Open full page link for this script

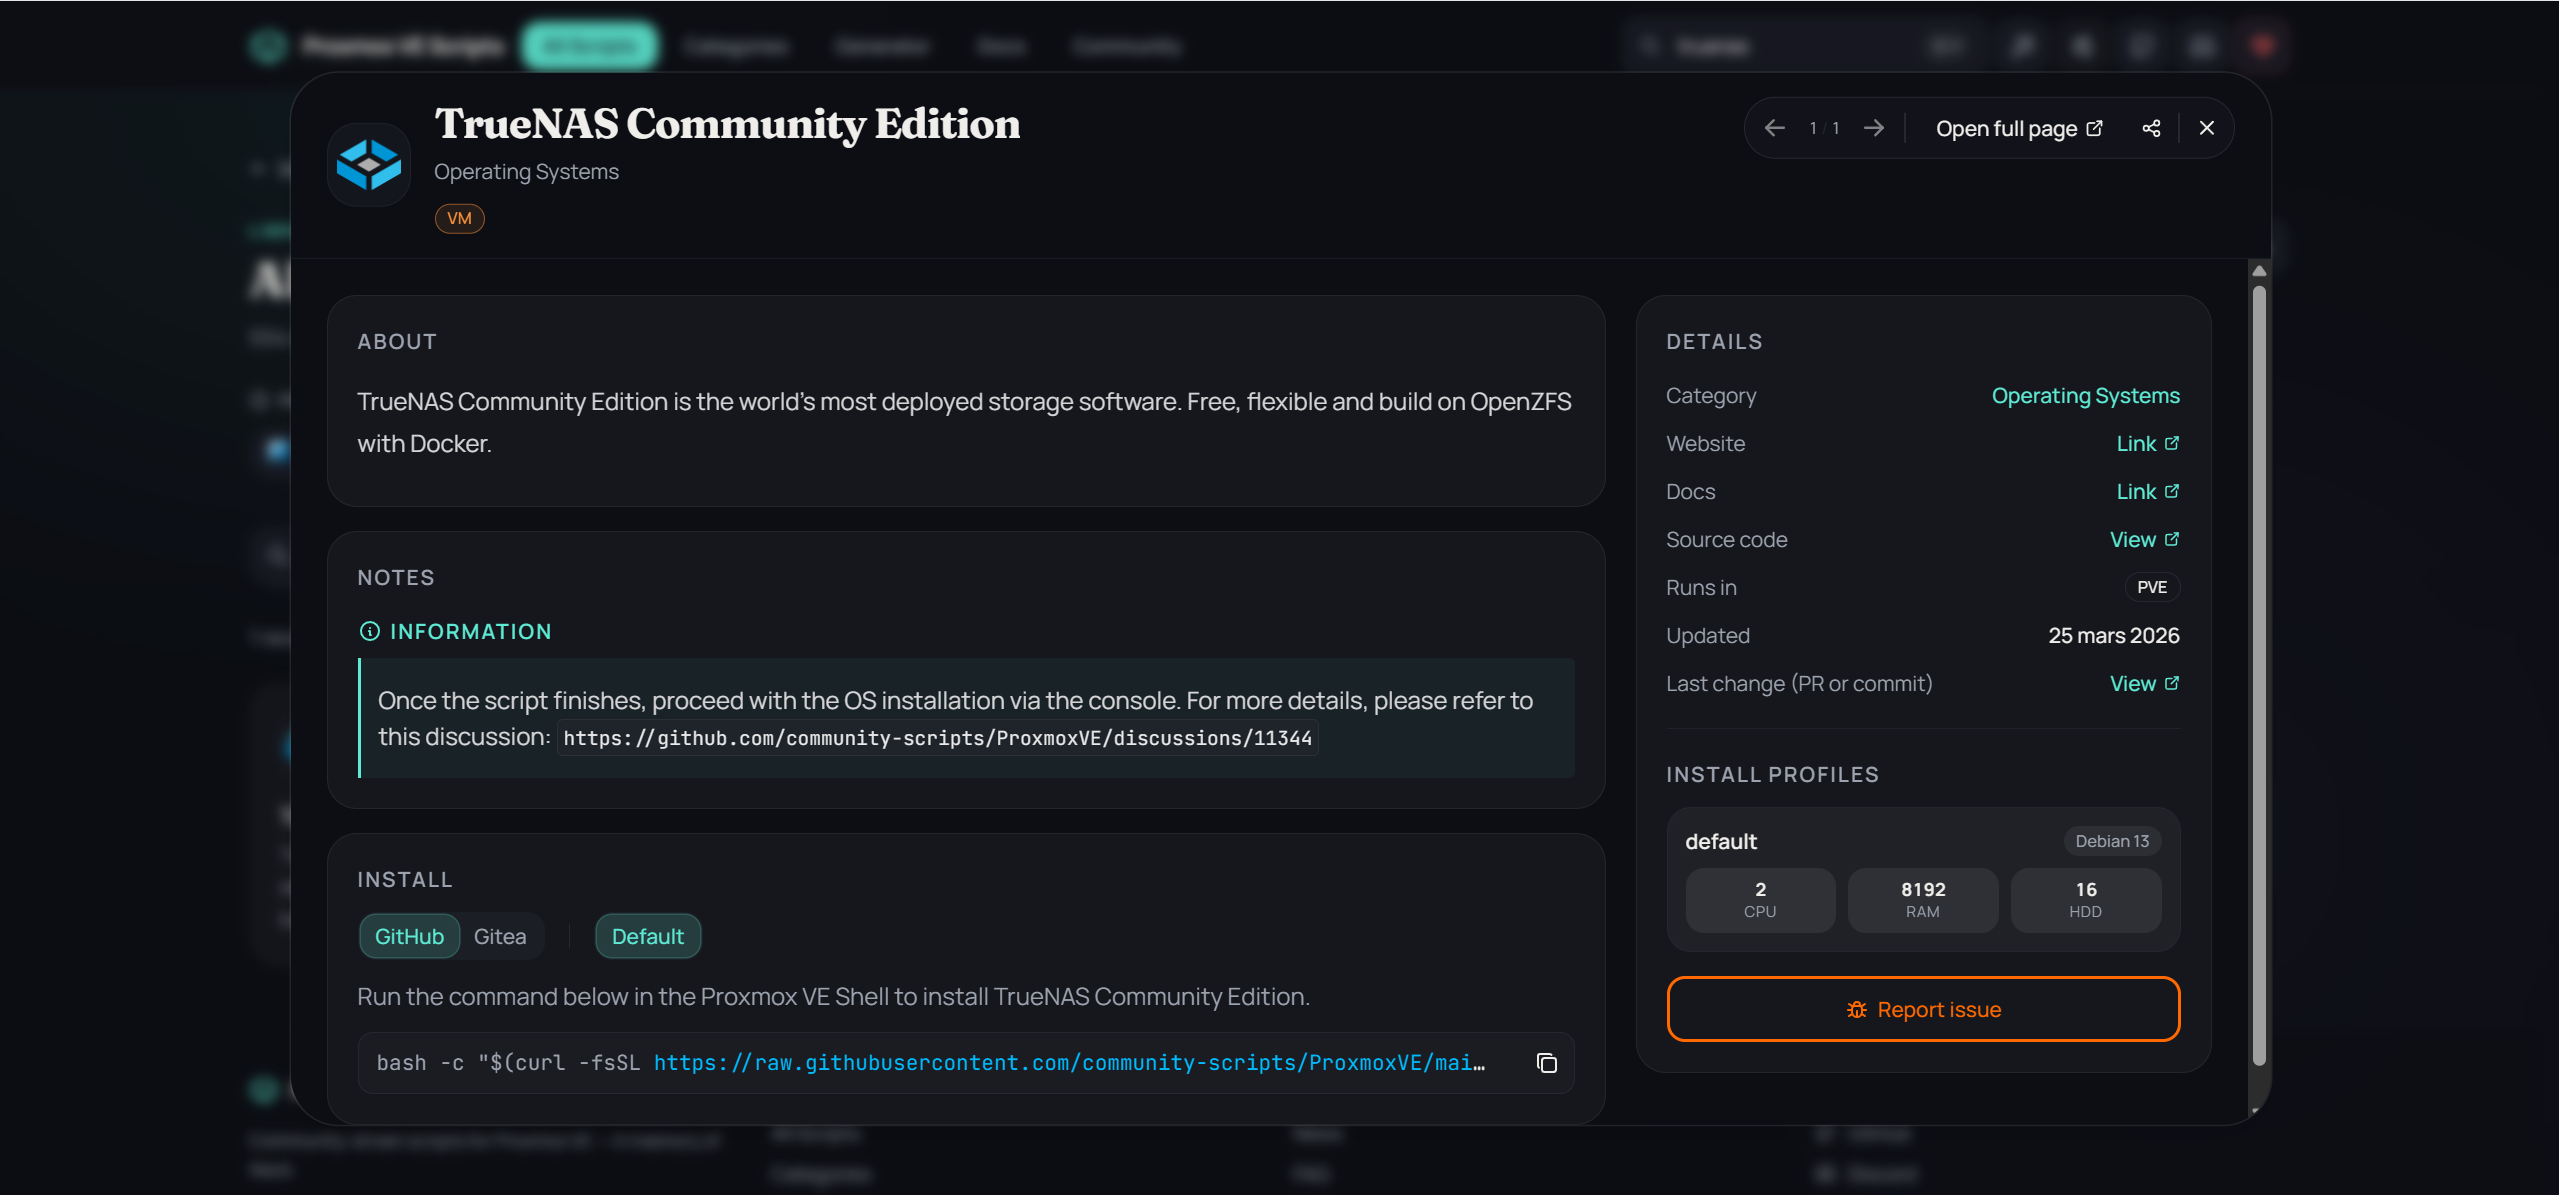coord(2019,128)
